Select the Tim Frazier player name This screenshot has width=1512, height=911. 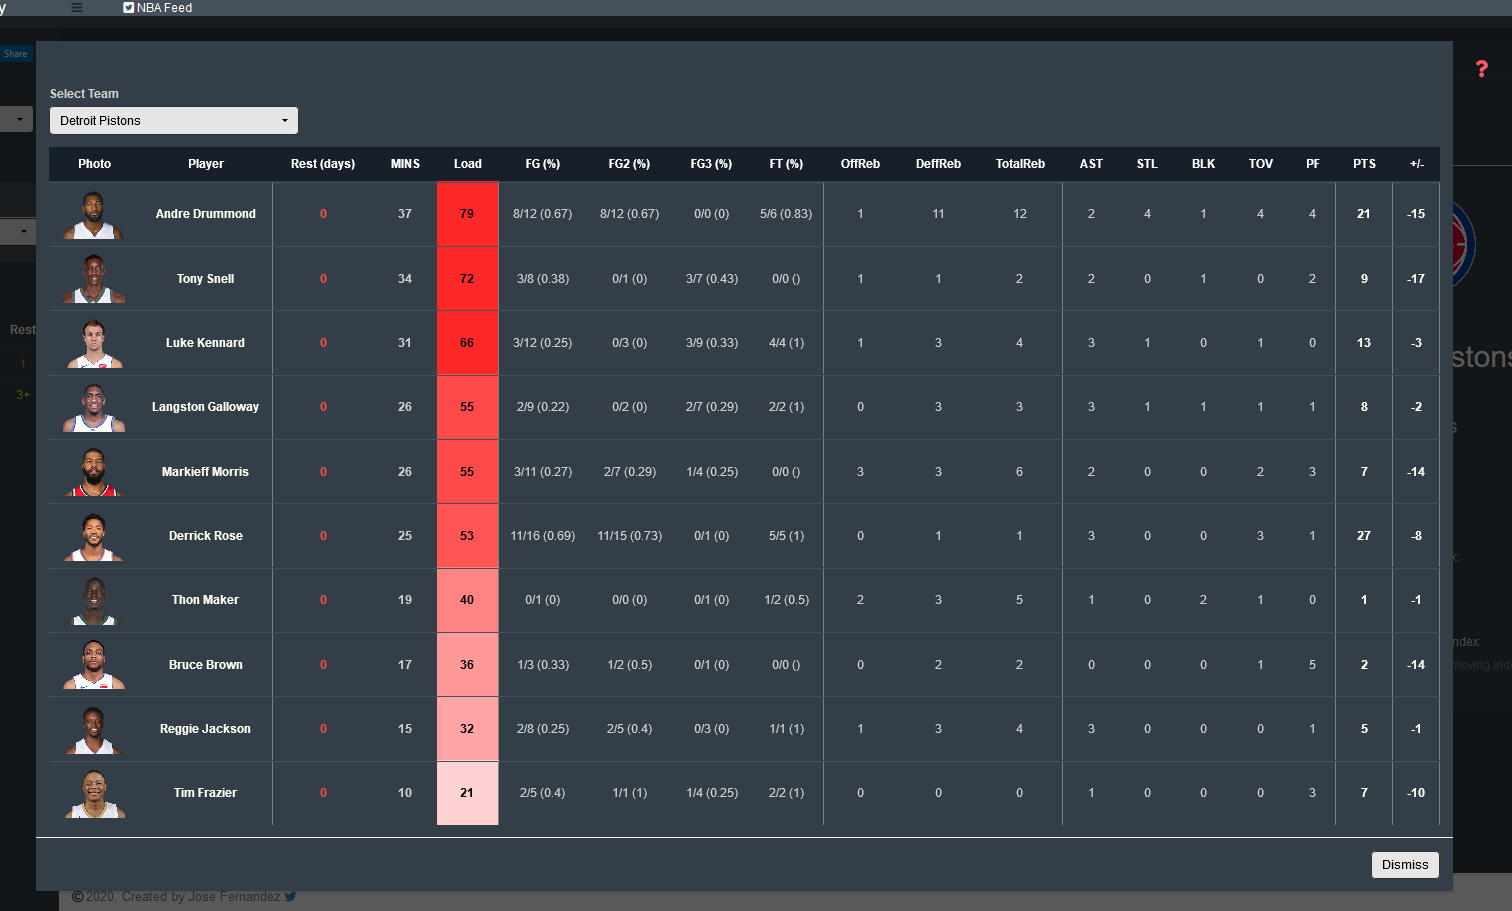point(206,793)
